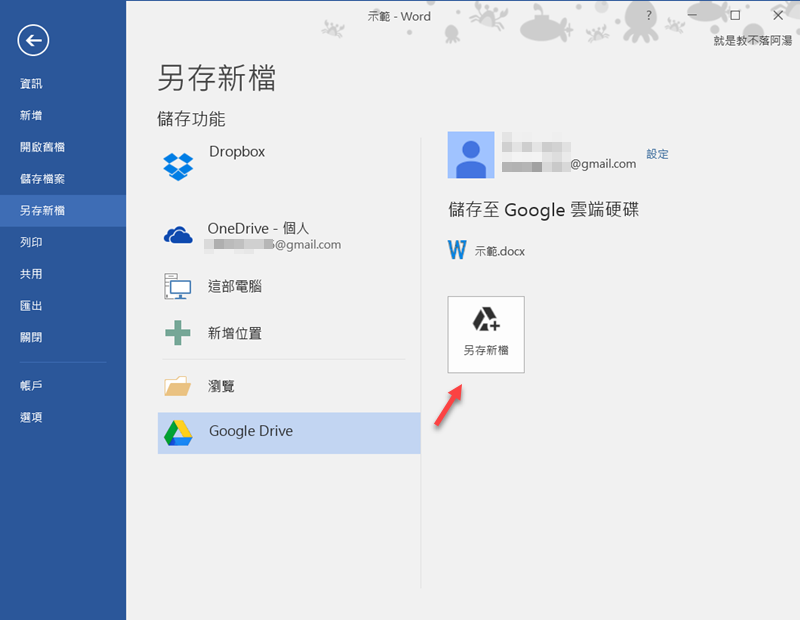Go back using the circled arrow

[33, 40]
